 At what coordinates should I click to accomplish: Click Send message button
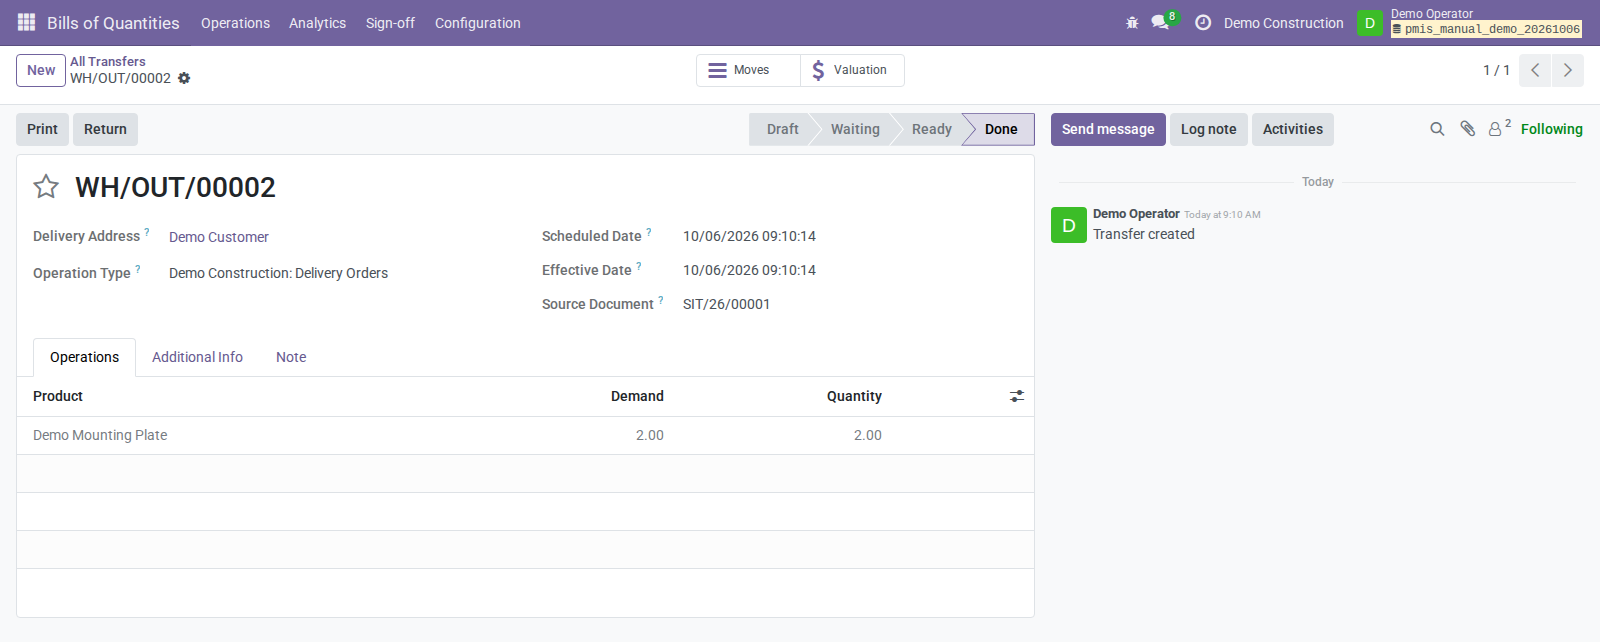click(x=1108, y=129)
